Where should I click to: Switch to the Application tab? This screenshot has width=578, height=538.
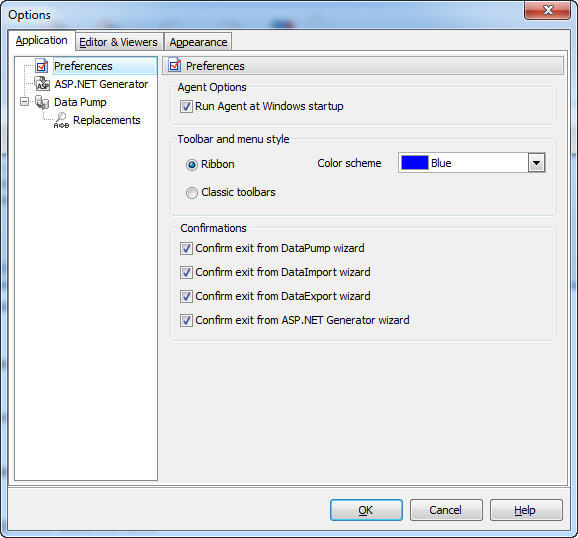click(x=42, y=40)
